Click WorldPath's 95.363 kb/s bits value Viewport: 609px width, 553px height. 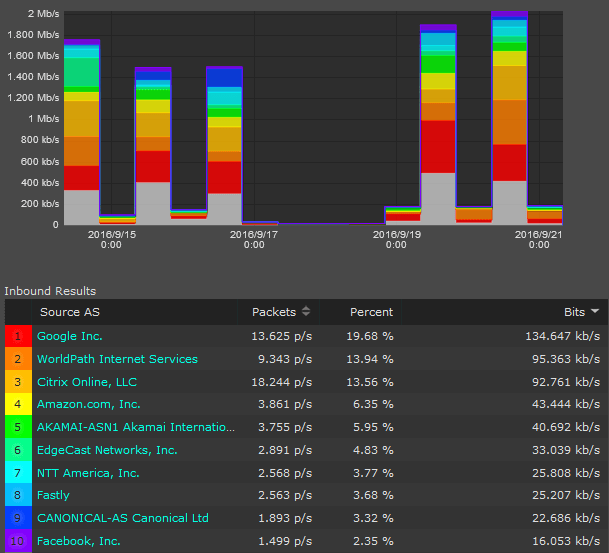[x=566, y=359]
